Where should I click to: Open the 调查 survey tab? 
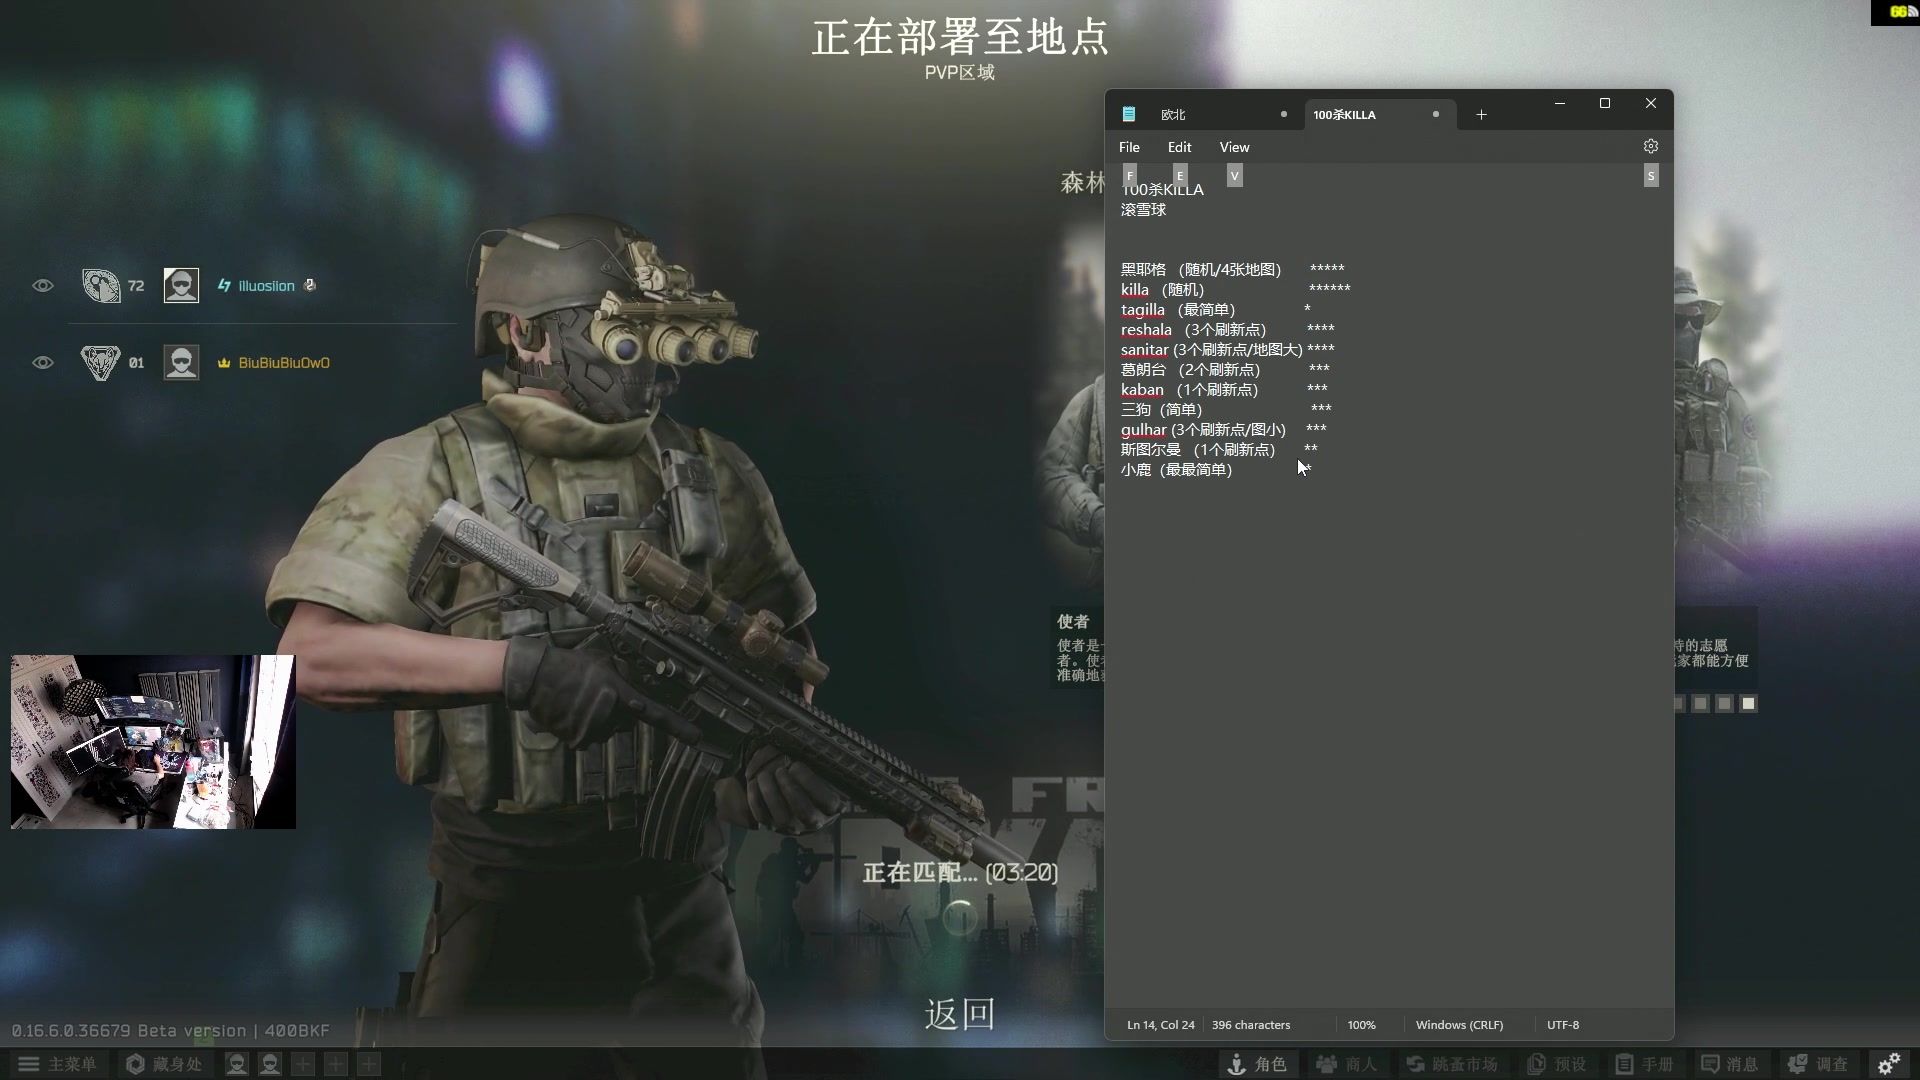tap(1818, 1064)
